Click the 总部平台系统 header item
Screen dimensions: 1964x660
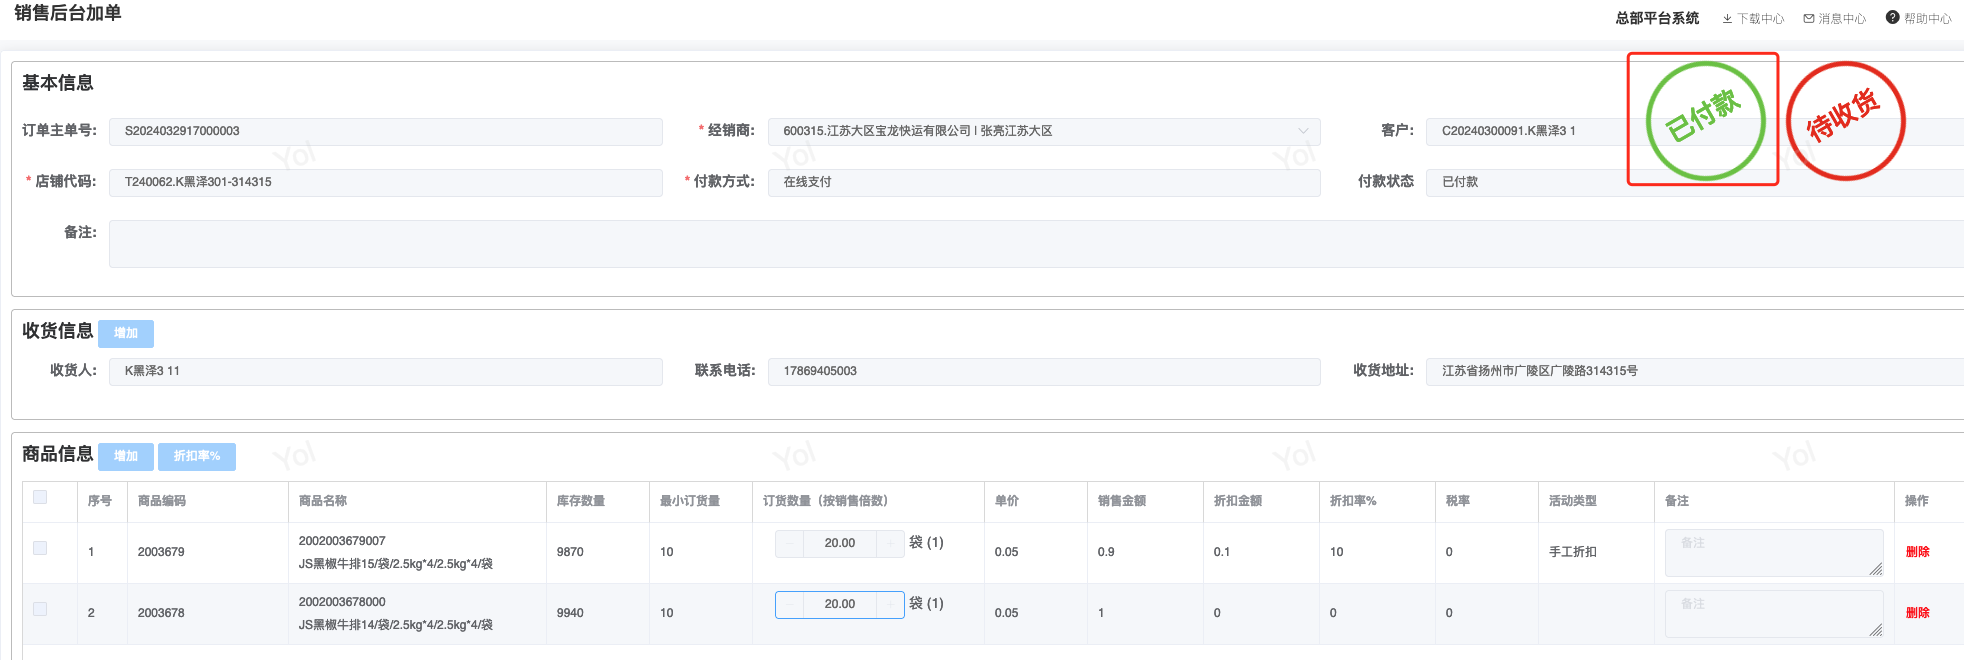click(1656, 18)
